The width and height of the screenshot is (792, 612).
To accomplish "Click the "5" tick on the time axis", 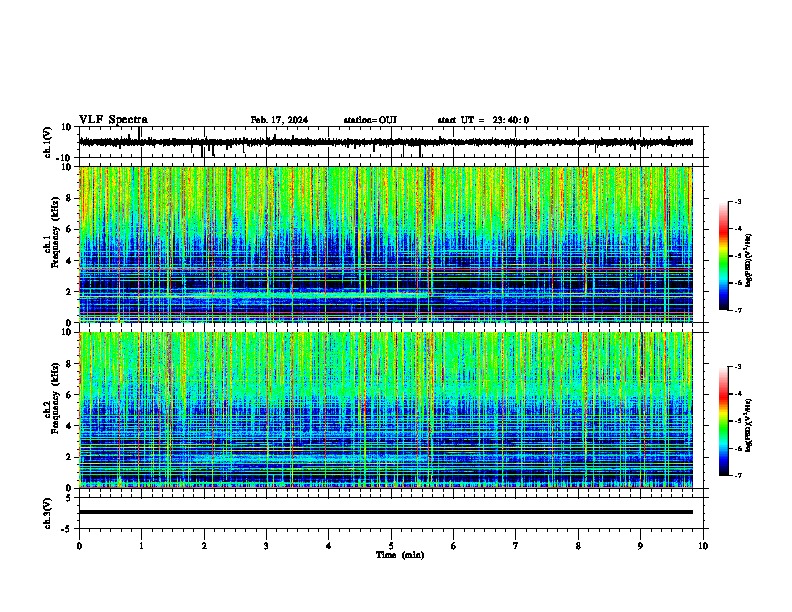I will click(x=391, y=546).
